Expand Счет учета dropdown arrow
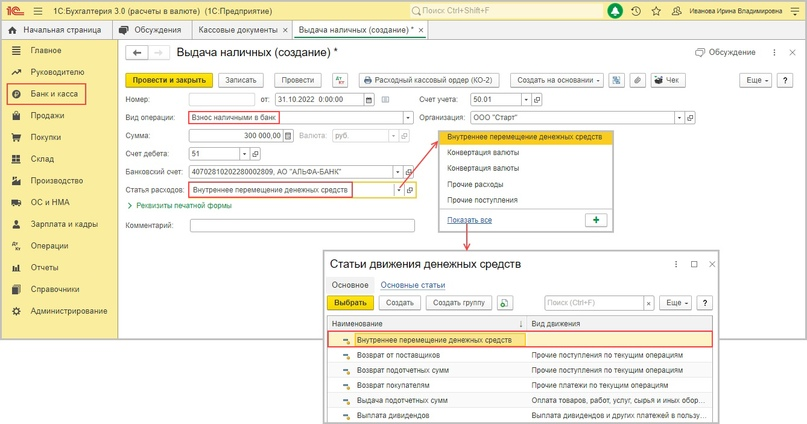The height and width of the screenshot is (424, 807). tap(526, 100)
